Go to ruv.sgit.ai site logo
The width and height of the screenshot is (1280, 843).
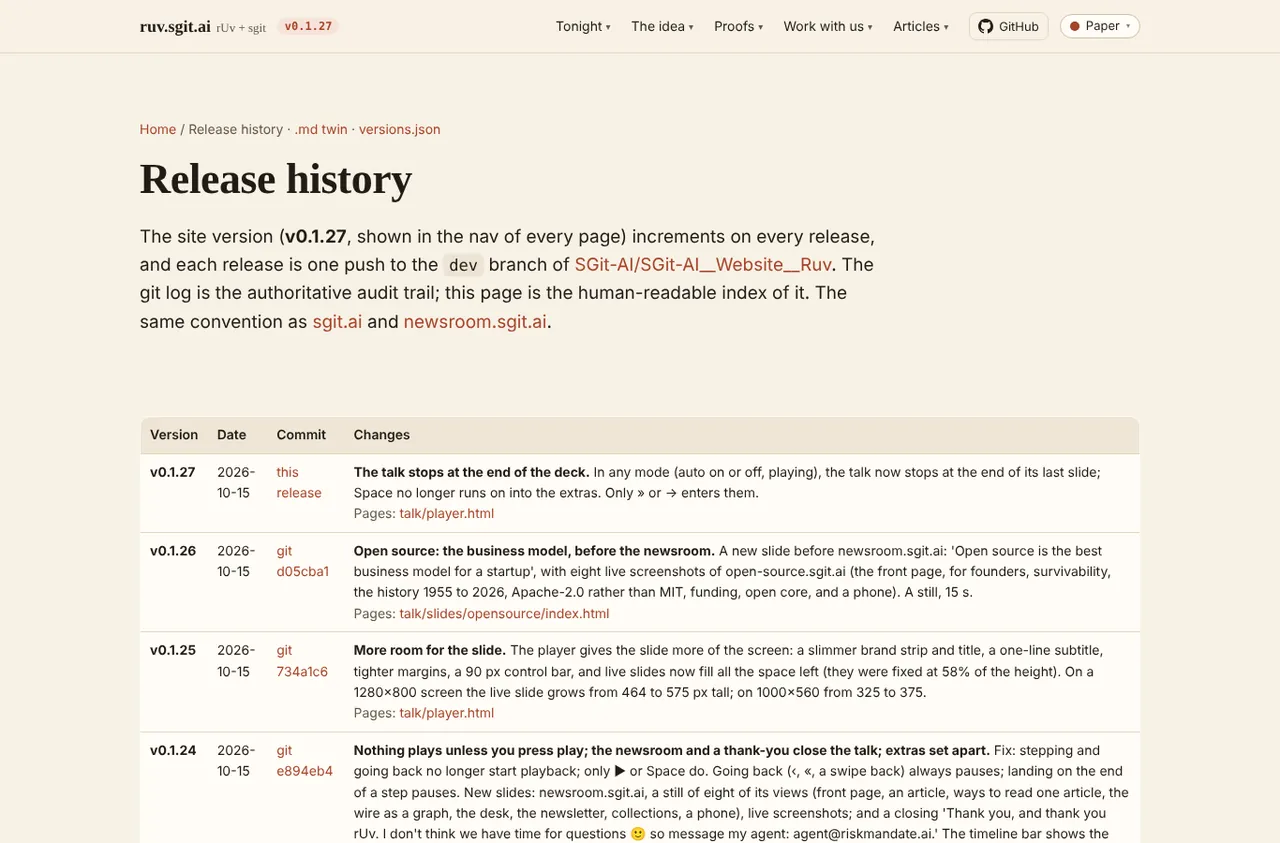pos(175,27)
